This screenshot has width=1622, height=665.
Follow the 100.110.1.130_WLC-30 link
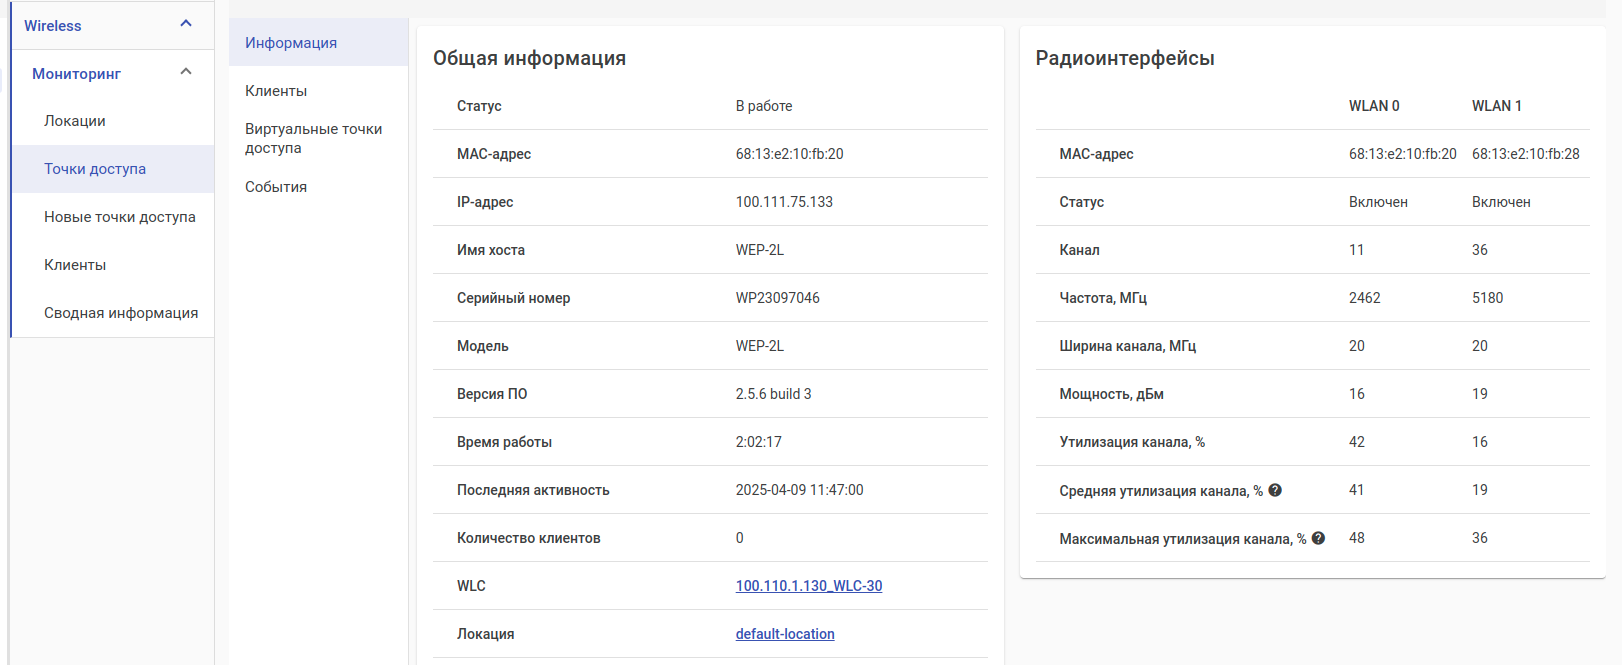pyautogui.click(x=809, y=586)
